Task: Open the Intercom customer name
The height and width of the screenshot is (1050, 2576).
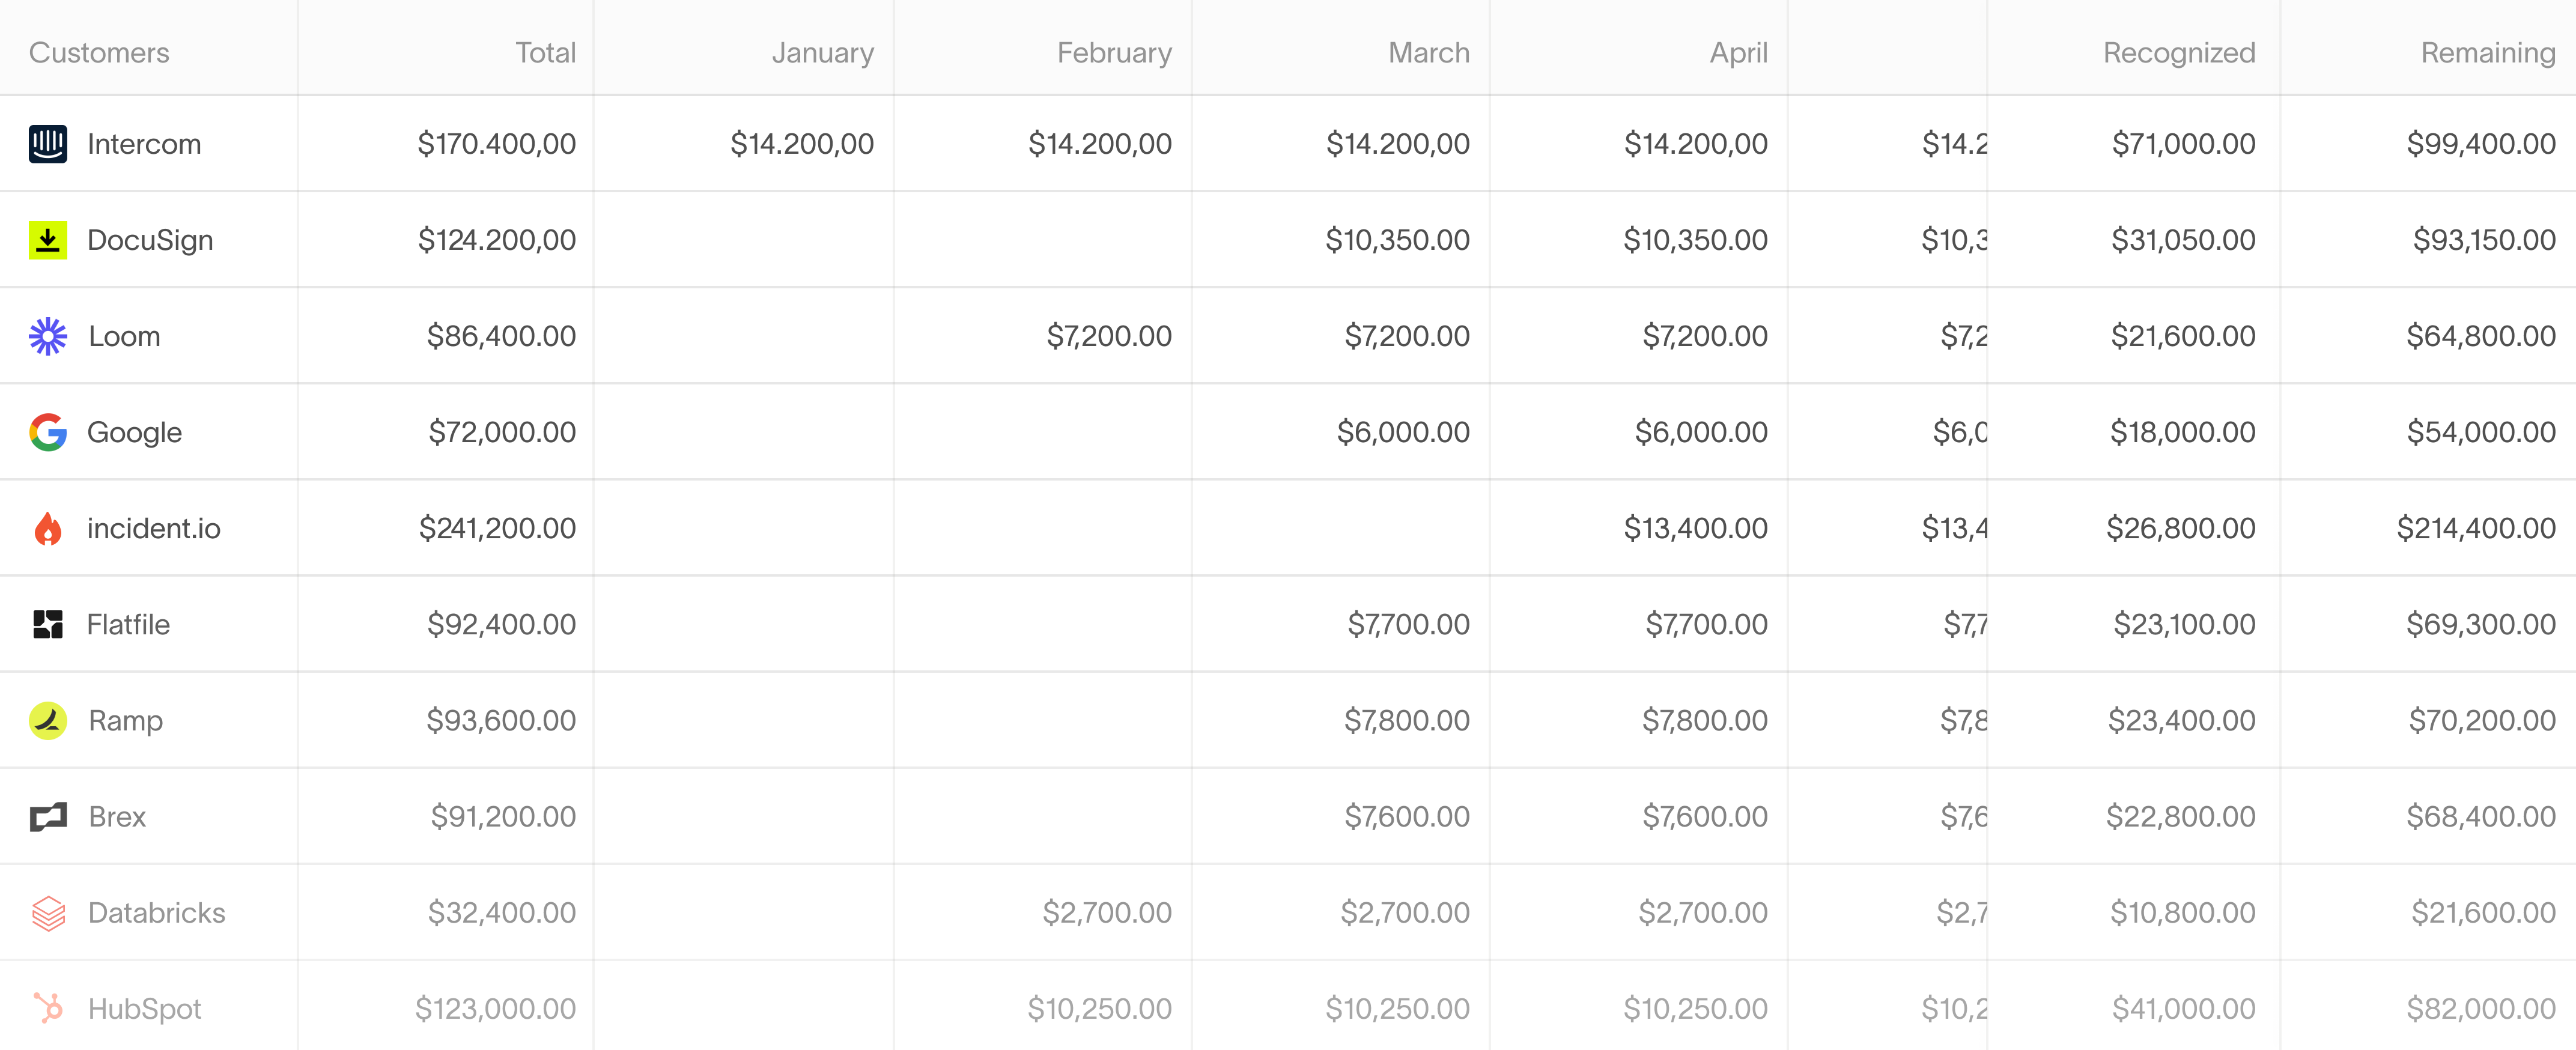Action: (x=144, y=144)
